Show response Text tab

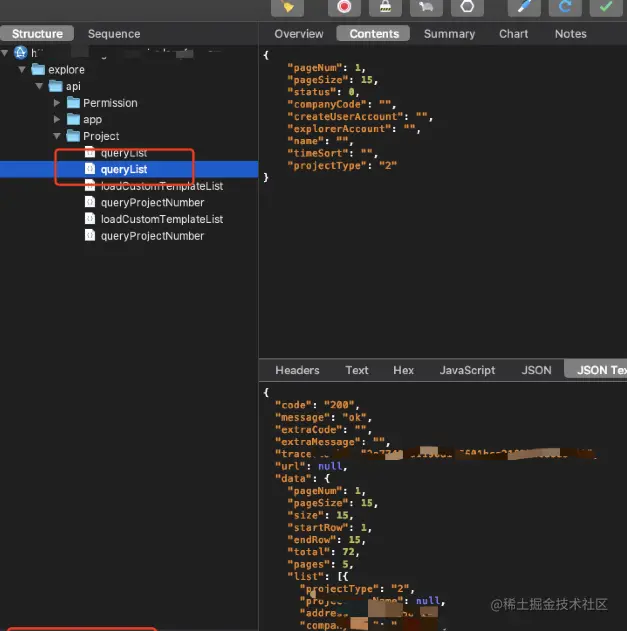(357, 370)
